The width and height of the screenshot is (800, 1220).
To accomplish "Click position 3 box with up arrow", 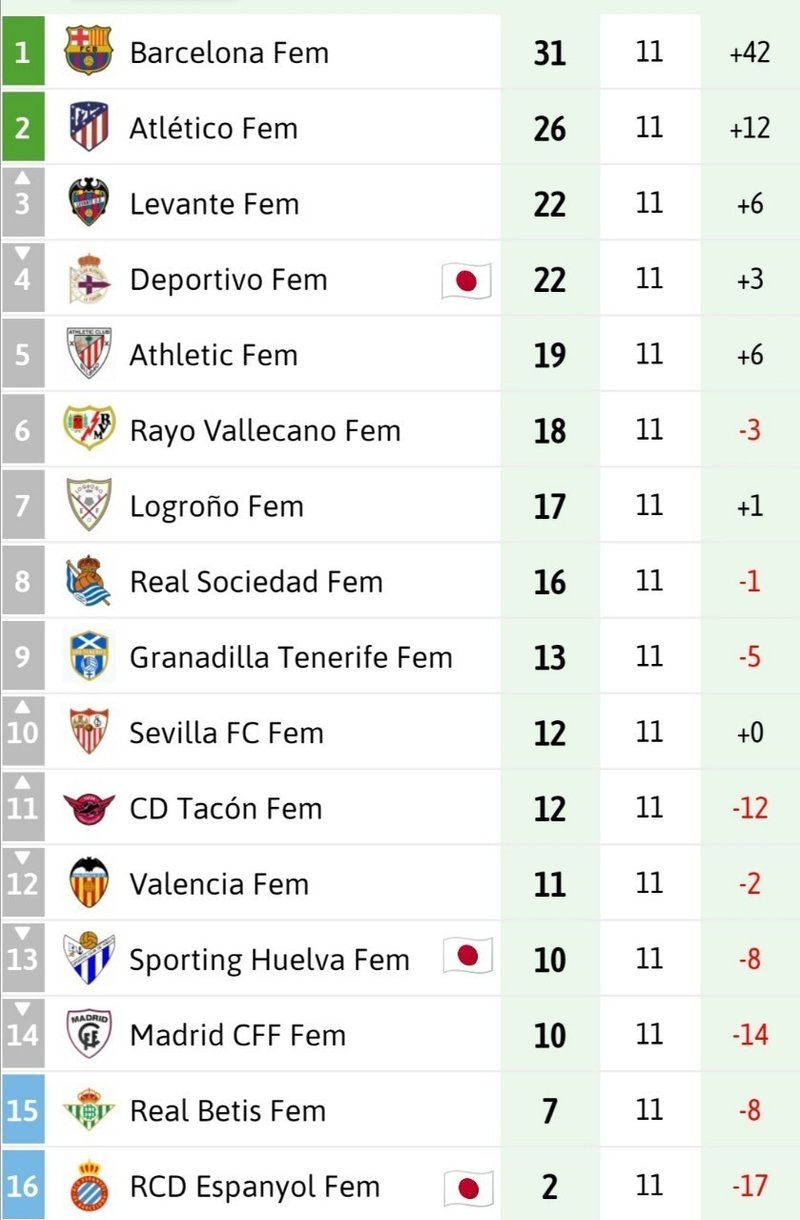I will (x=22, y=203).
